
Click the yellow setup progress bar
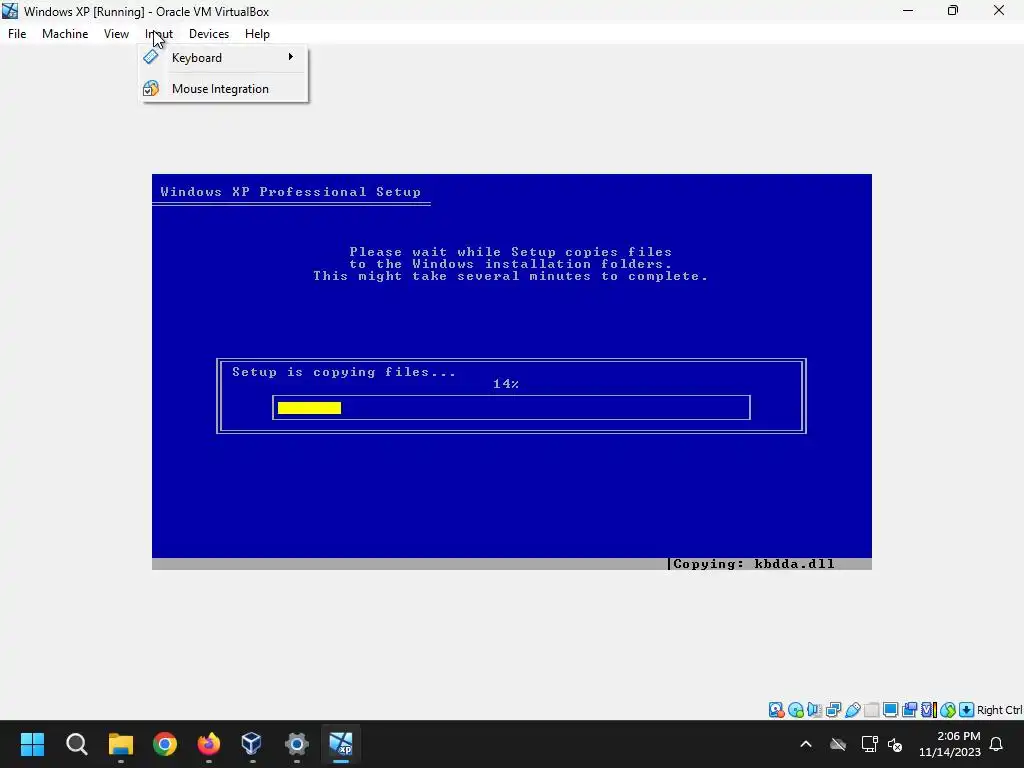[310, 408]
